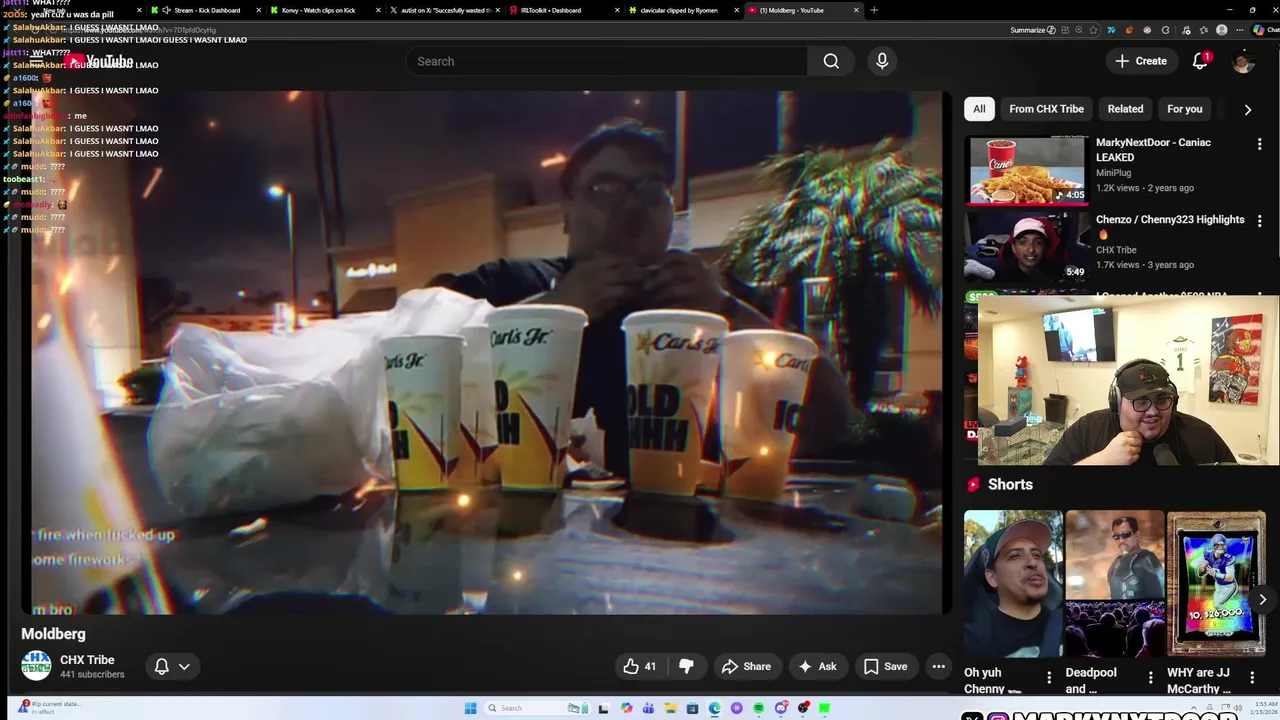
Task: Open the WHY are JJ McCarthy short
Action: [x=1216, y=583]
